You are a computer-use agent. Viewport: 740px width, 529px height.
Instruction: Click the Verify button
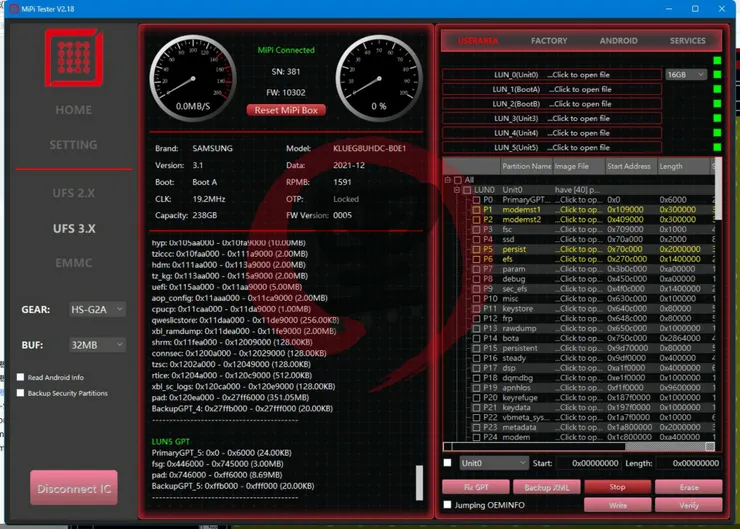(x=689, y=505)
